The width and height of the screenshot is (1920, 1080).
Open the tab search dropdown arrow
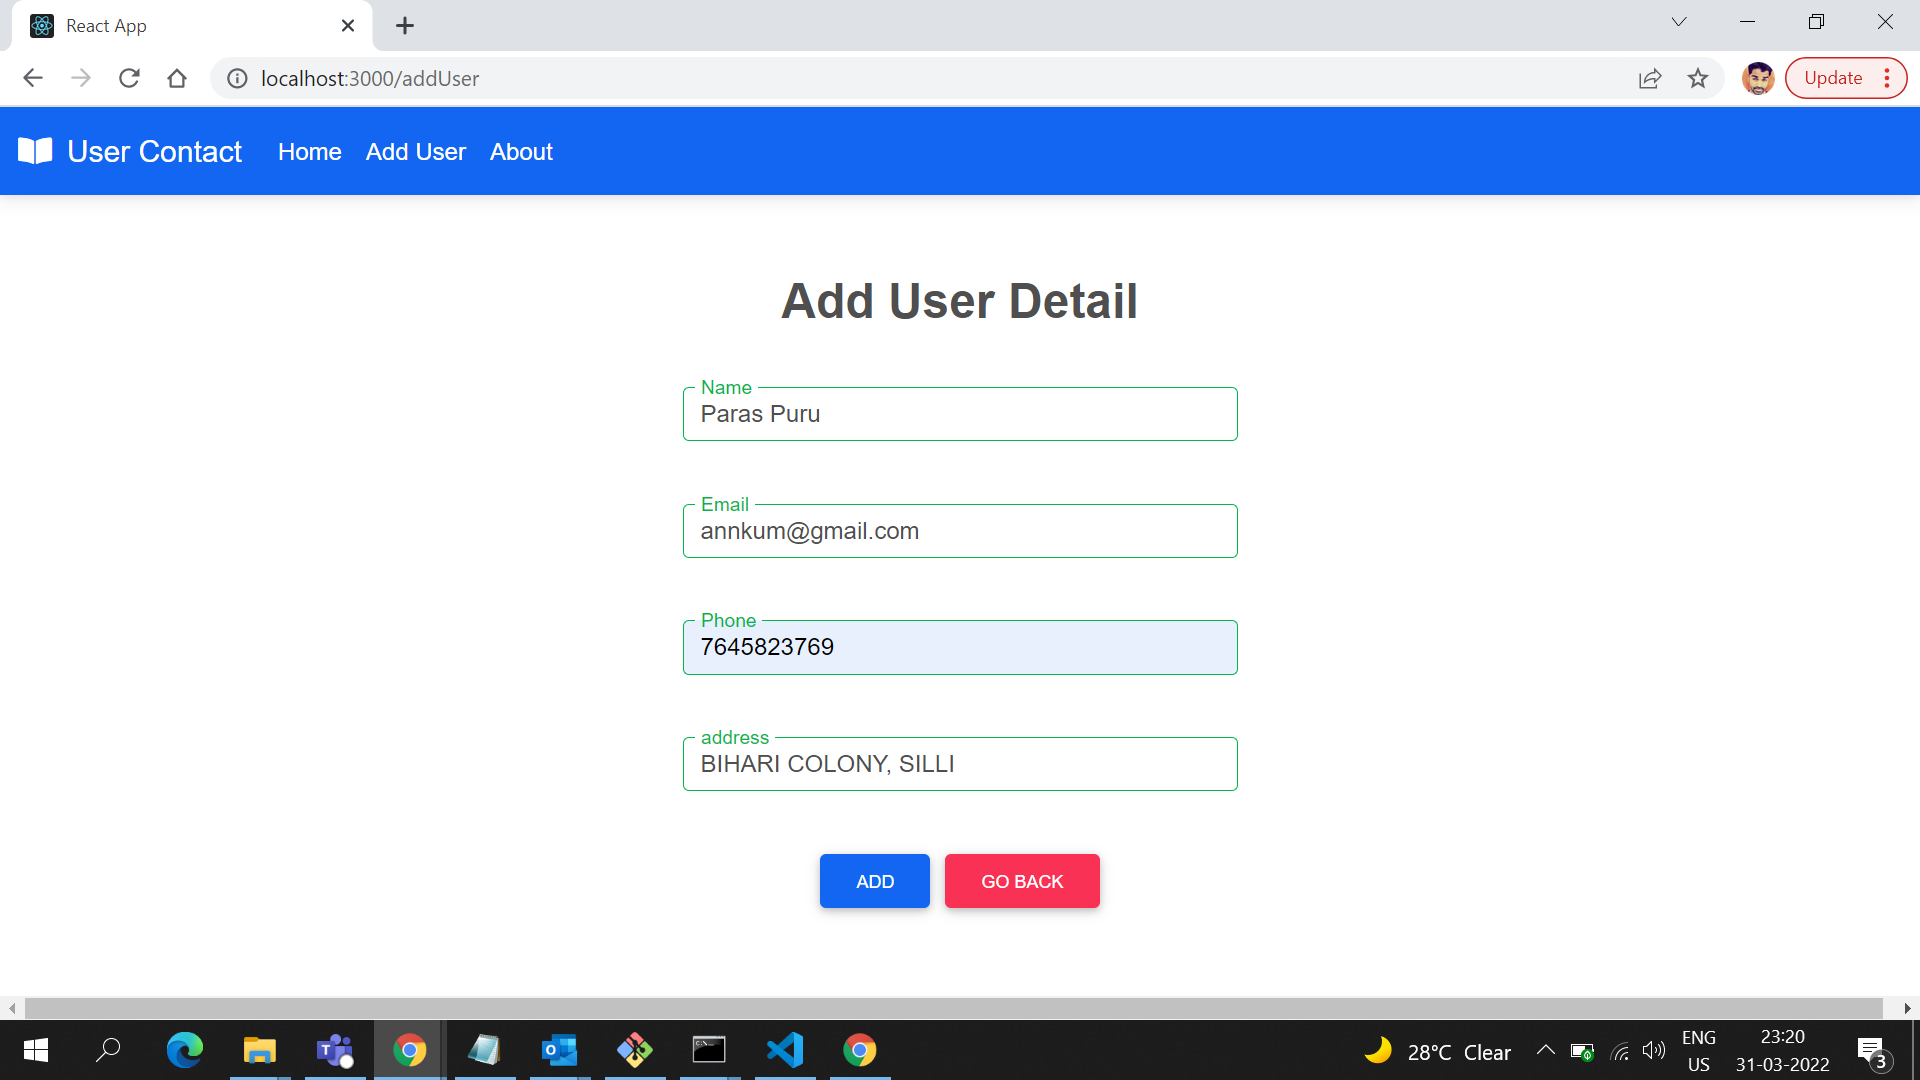(1679, 21)
